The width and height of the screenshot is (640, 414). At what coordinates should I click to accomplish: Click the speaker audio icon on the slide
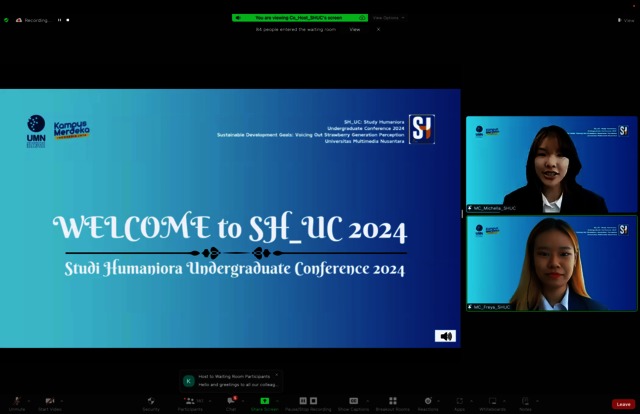click(x=445, y=336)
